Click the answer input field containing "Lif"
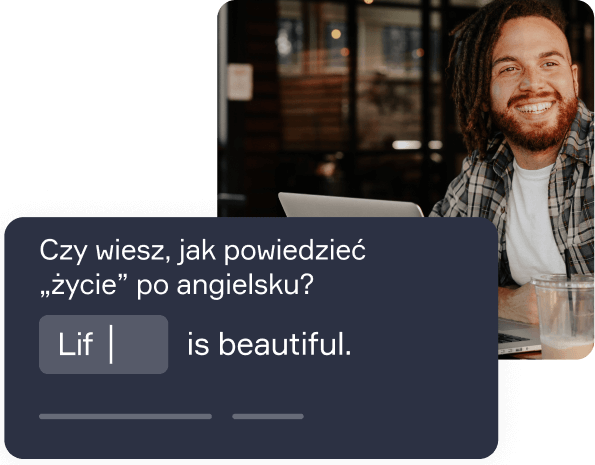 pyautogui.click(x=103, y=344)
